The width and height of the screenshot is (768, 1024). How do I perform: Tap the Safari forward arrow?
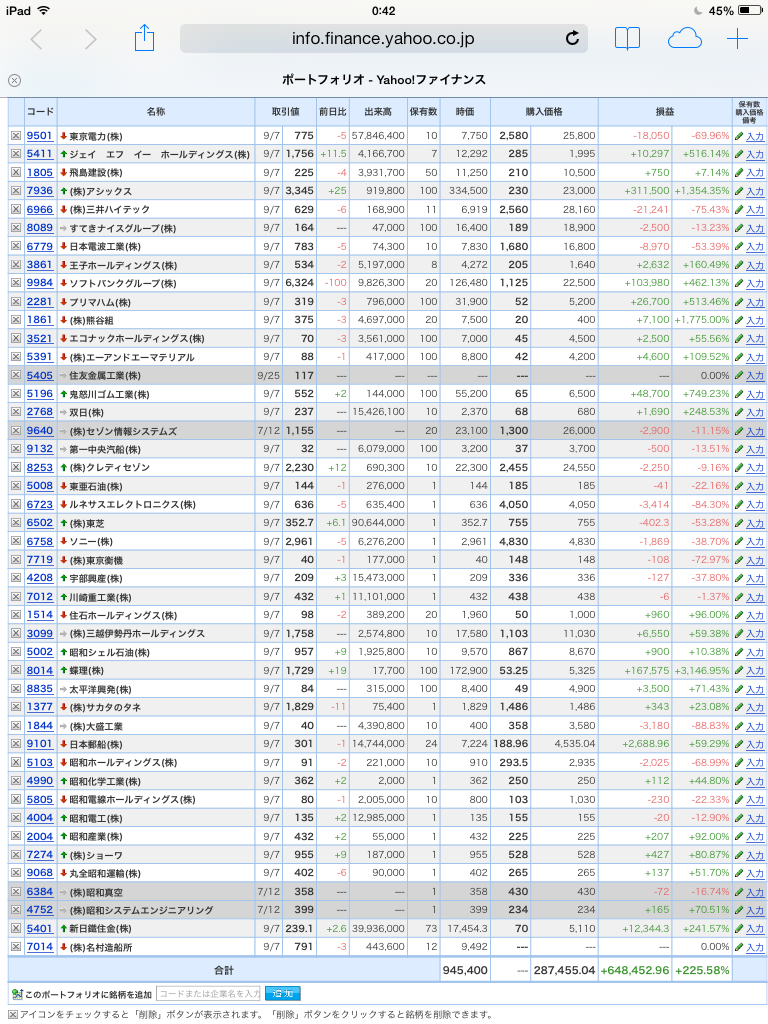[90, 40]
